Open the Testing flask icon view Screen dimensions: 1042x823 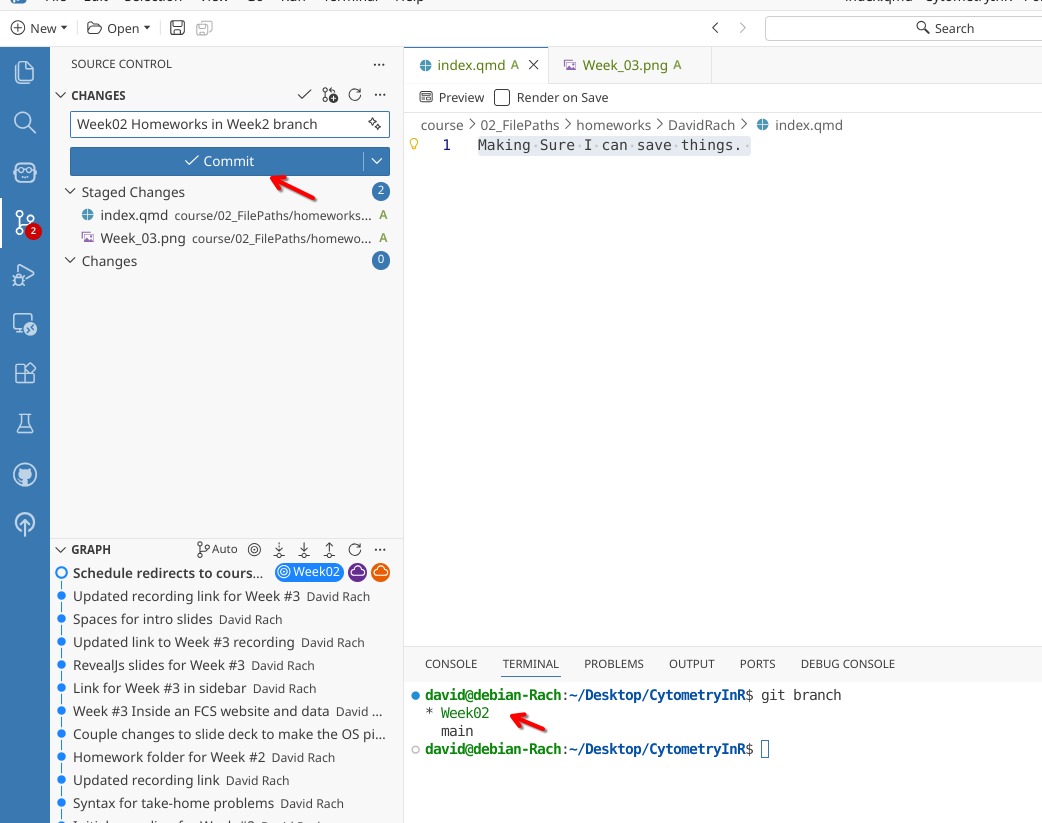tap(25, 424)
